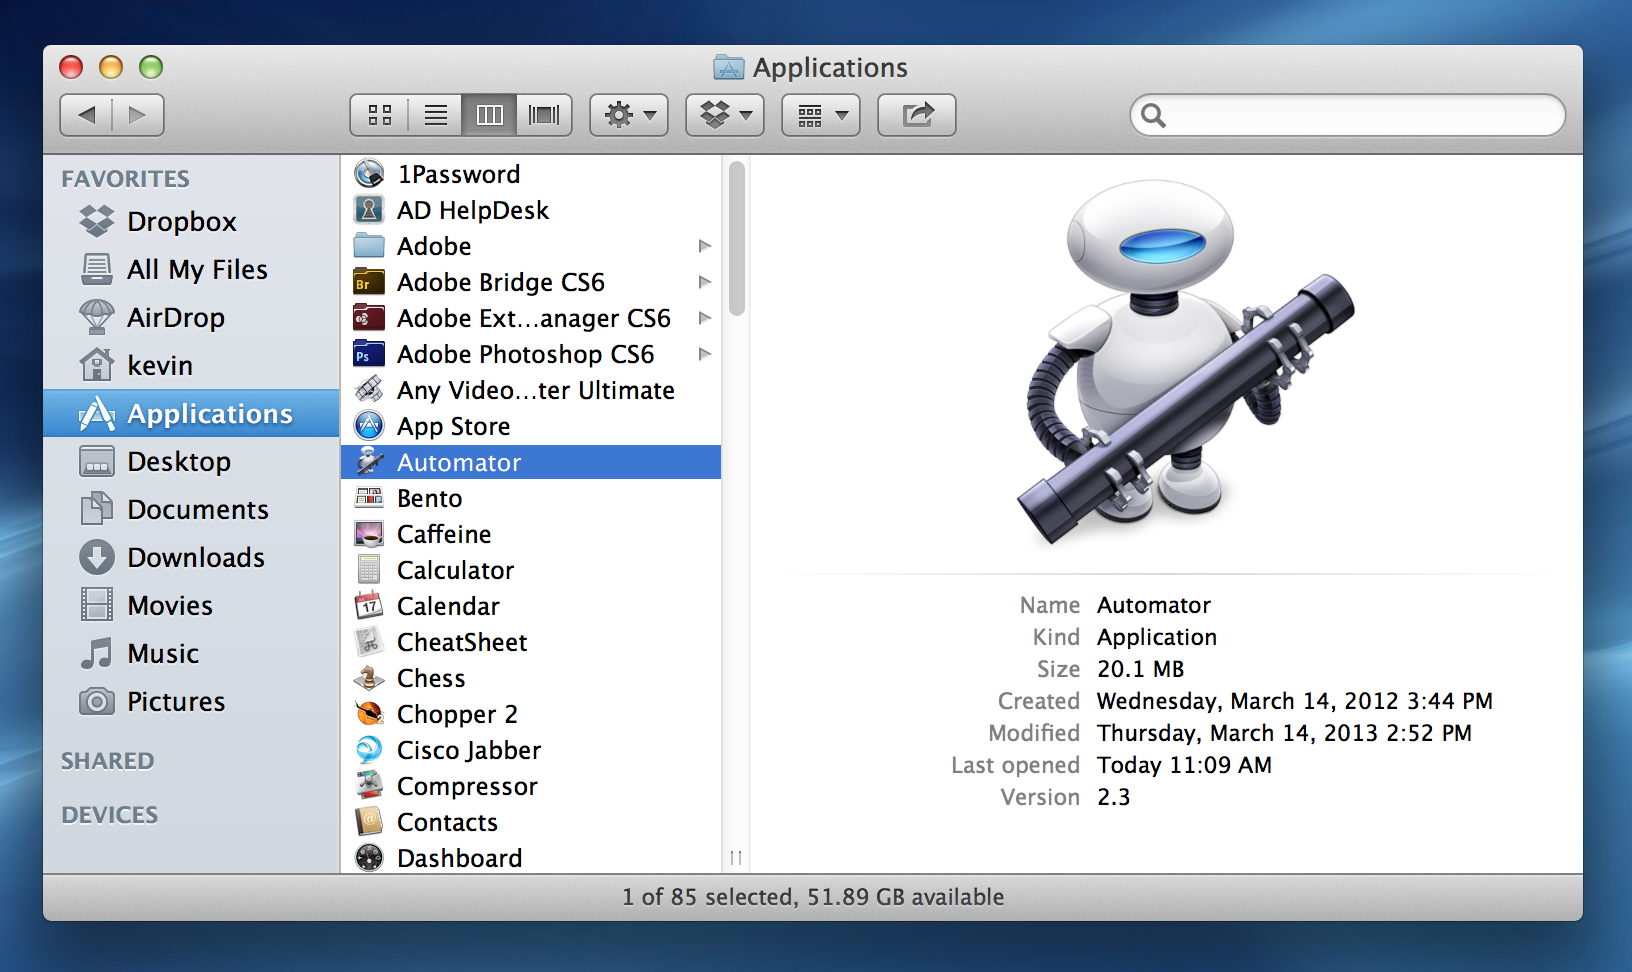
Task: Select the AD HelpDesk icon
Action: coord(369,210)
